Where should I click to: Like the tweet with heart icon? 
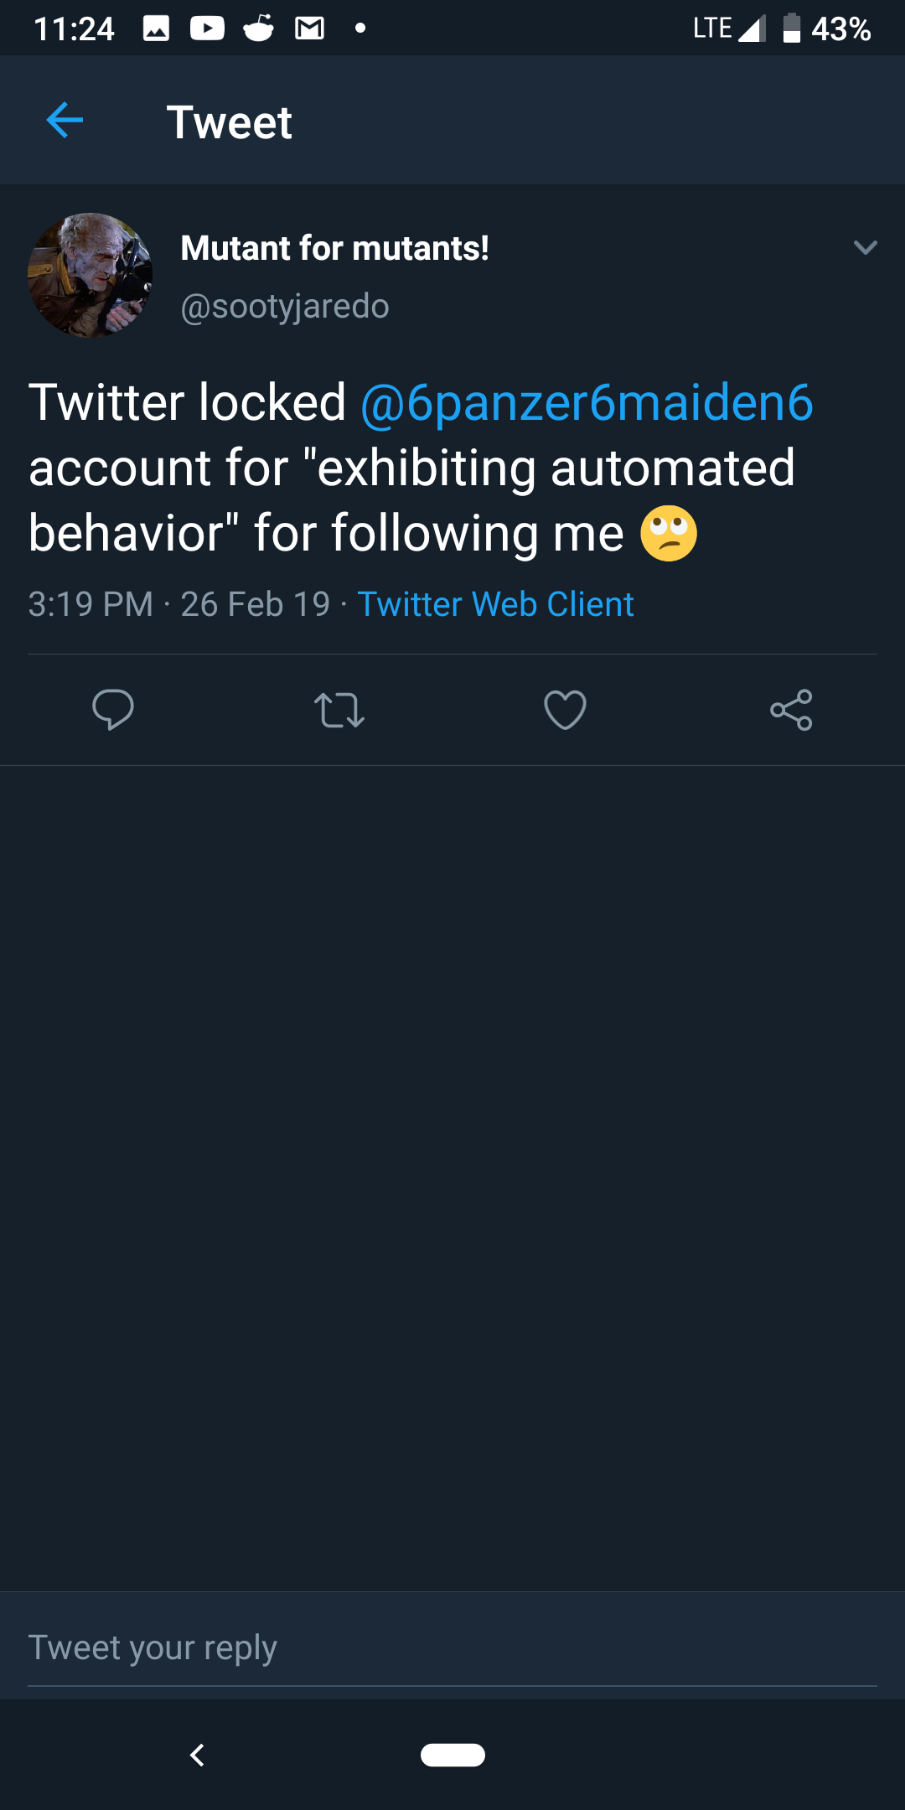(565, 710)
